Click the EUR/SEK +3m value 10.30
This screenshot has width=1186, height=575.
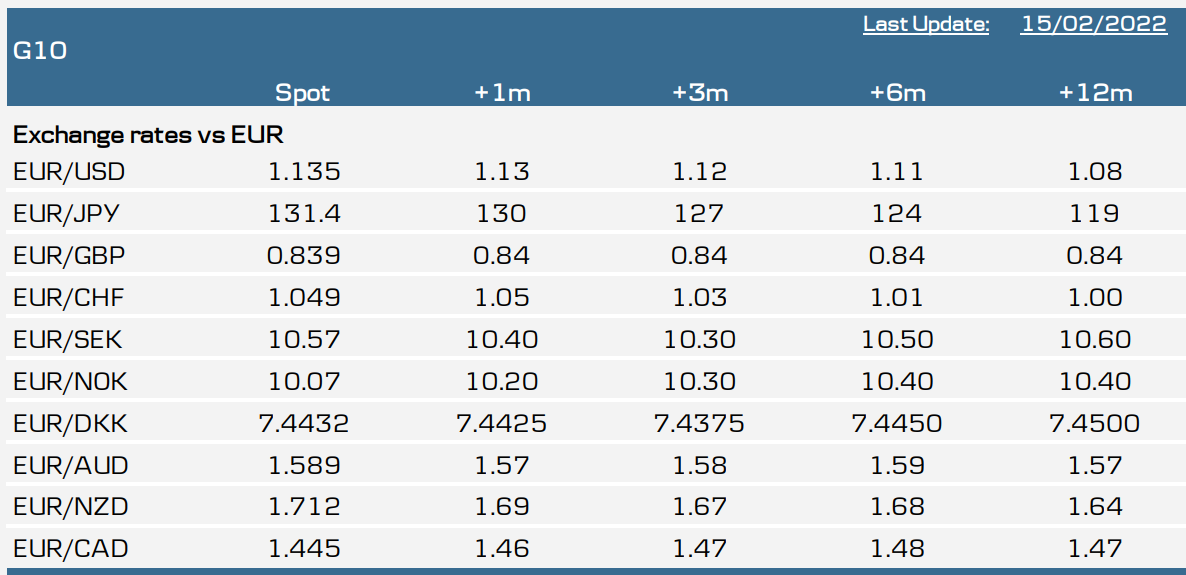pos(700,338)
